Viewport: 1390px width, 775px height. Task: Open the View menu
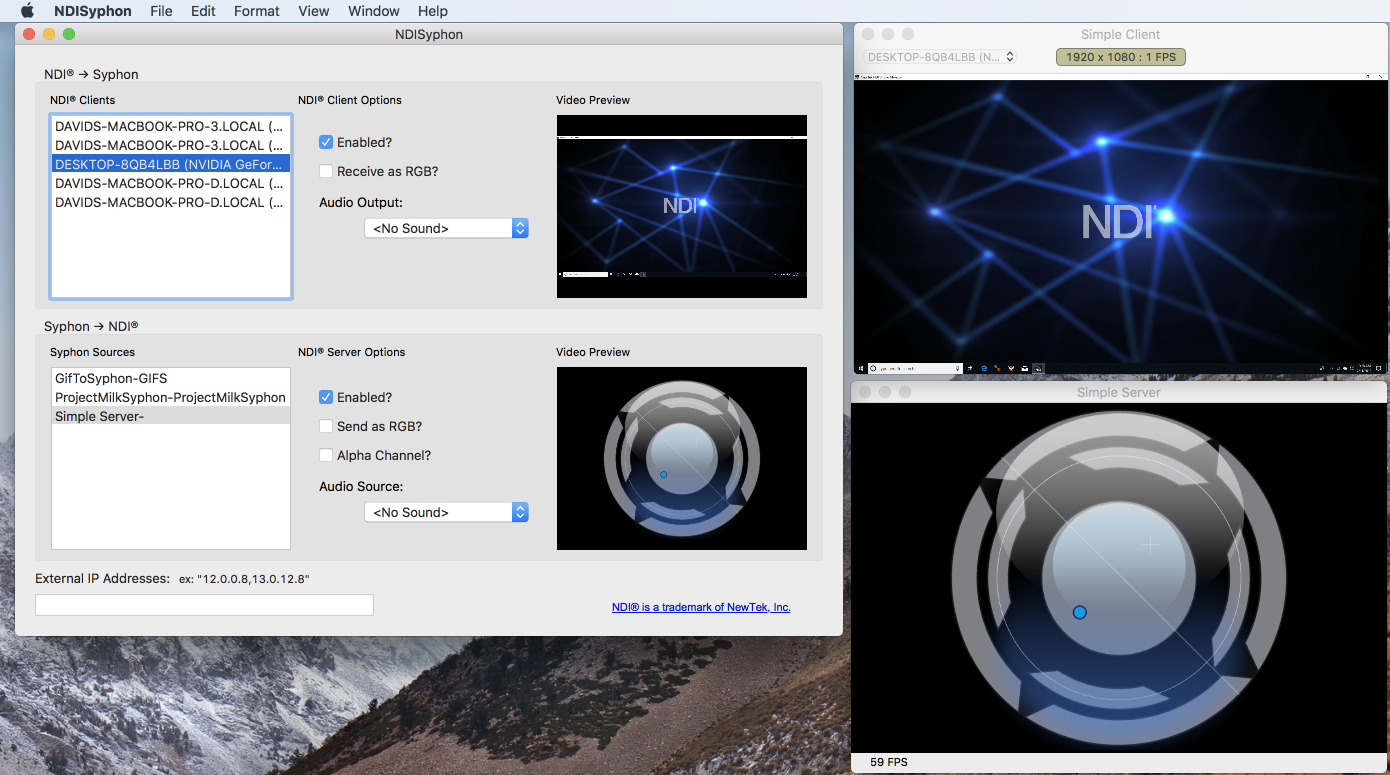(x=314, y=11)
